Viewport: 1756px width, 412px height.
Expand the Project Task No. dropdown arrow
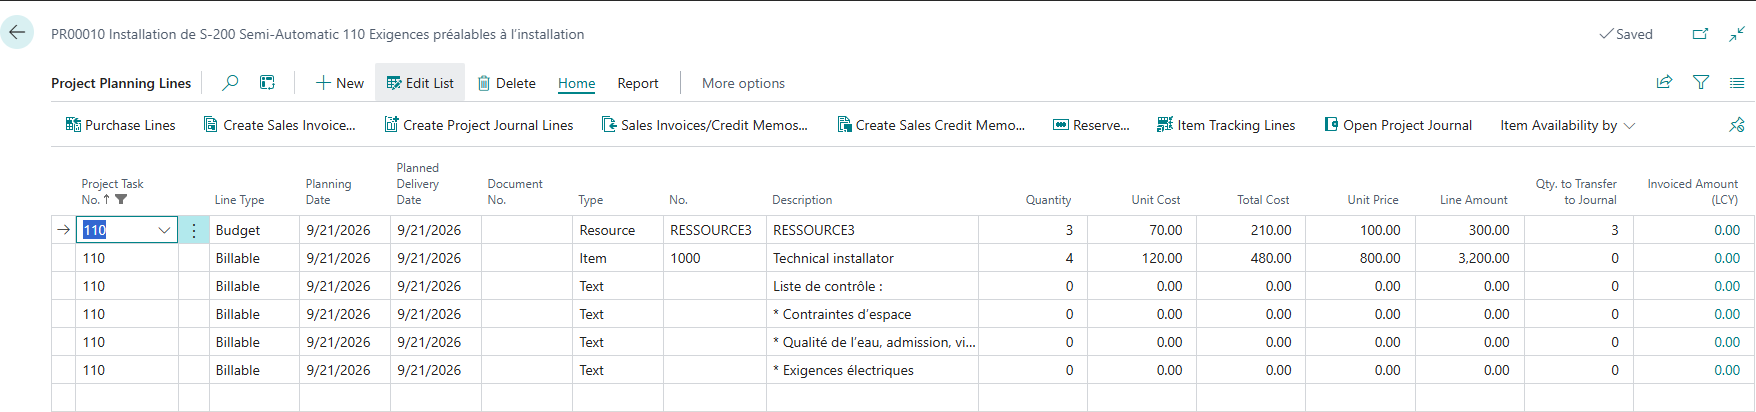tap(164, 230)
